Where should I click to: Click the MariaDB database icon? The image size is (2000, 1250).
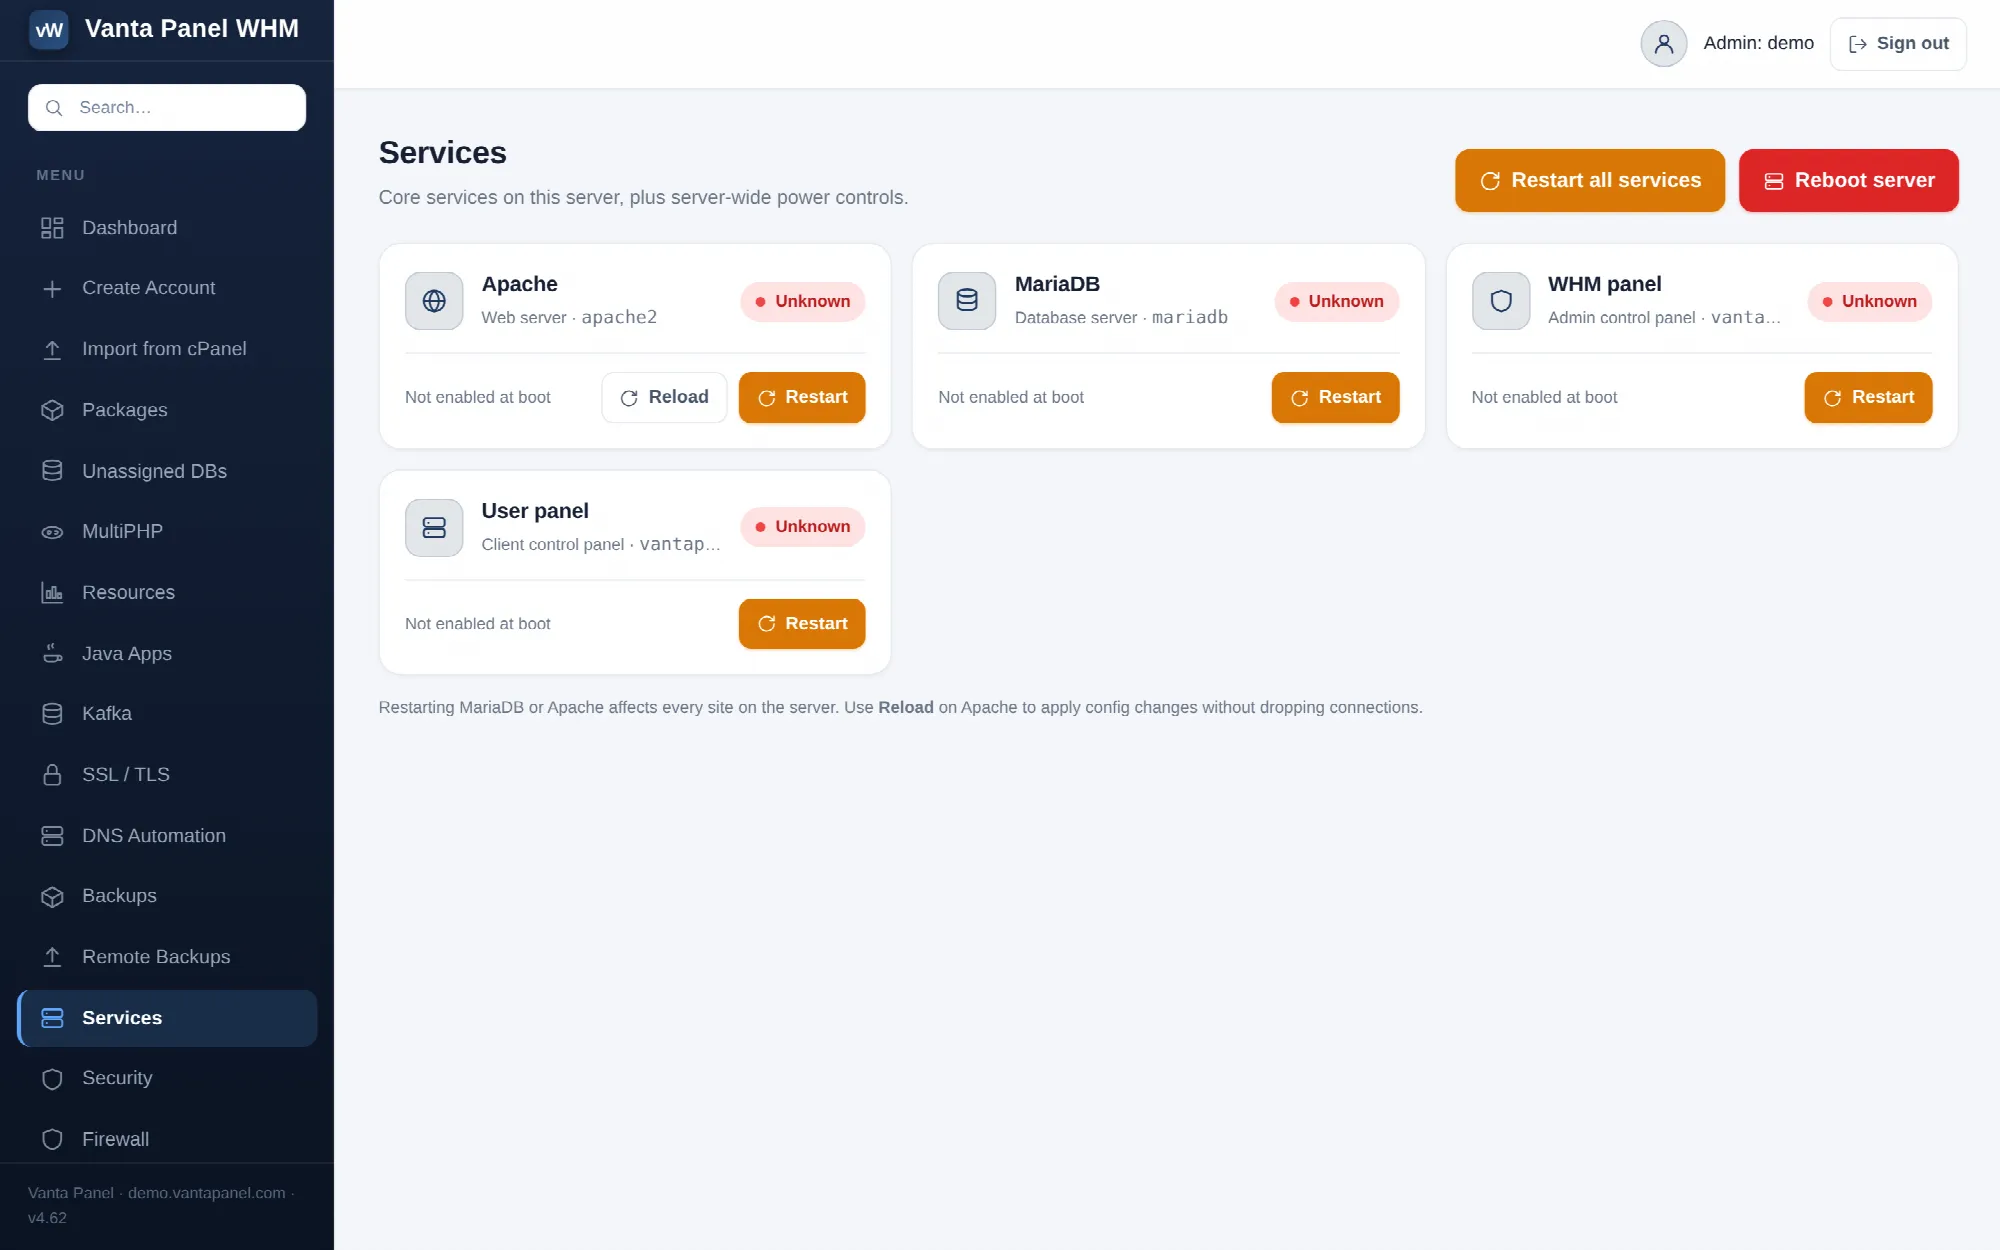(x=967, y=301)
